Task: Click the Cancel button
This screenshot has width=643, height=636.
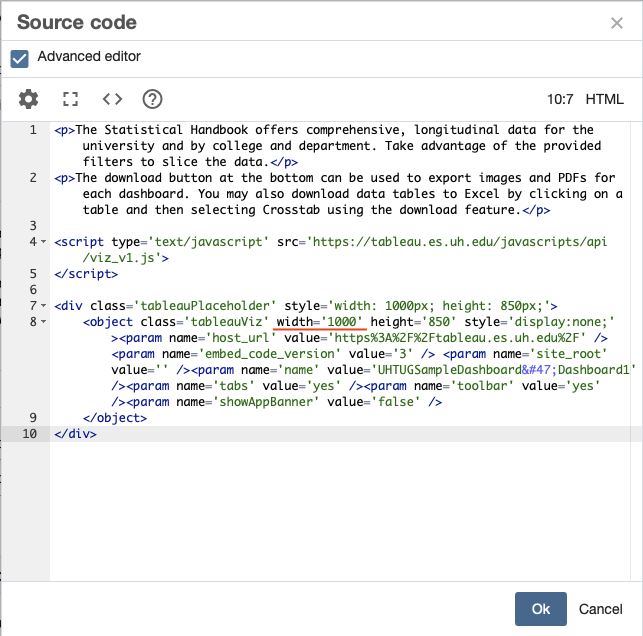Action: coord(601,609)
